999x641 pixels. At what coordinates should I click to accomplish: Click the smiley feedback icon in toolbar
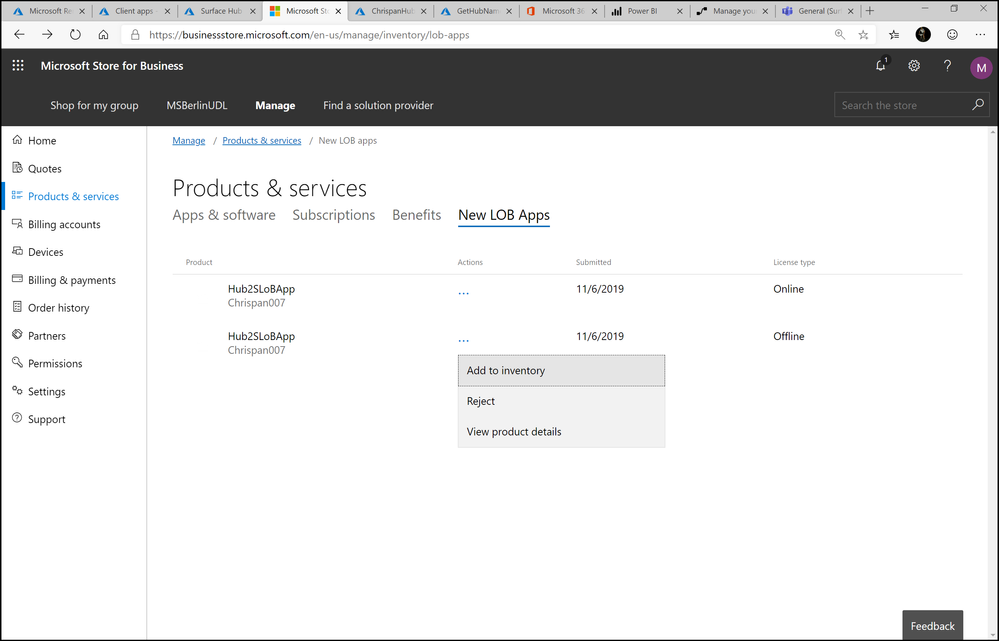pos(952,34)
